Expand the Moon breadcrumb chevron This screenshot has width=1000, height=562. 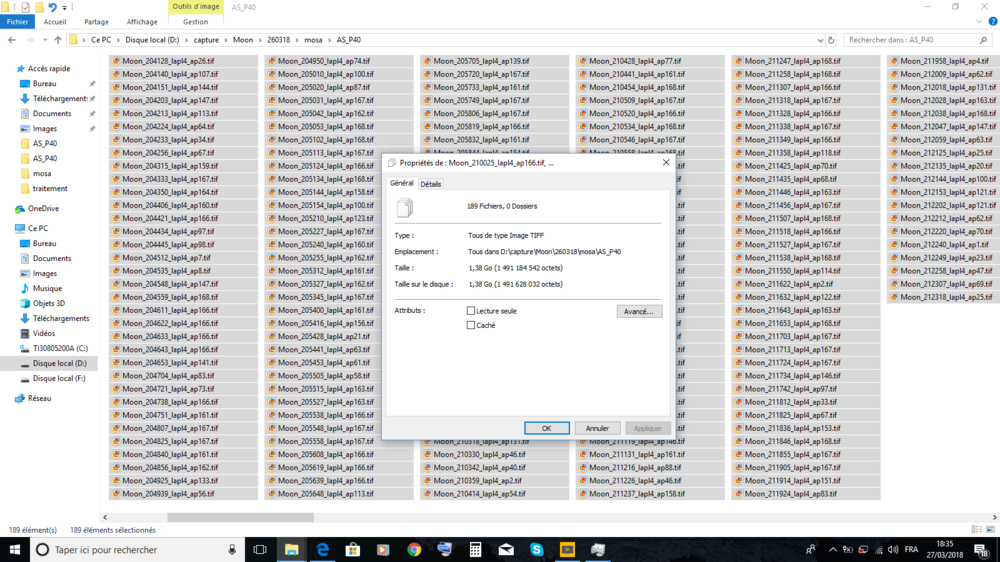pyautogui.click(x=260, y=40)
